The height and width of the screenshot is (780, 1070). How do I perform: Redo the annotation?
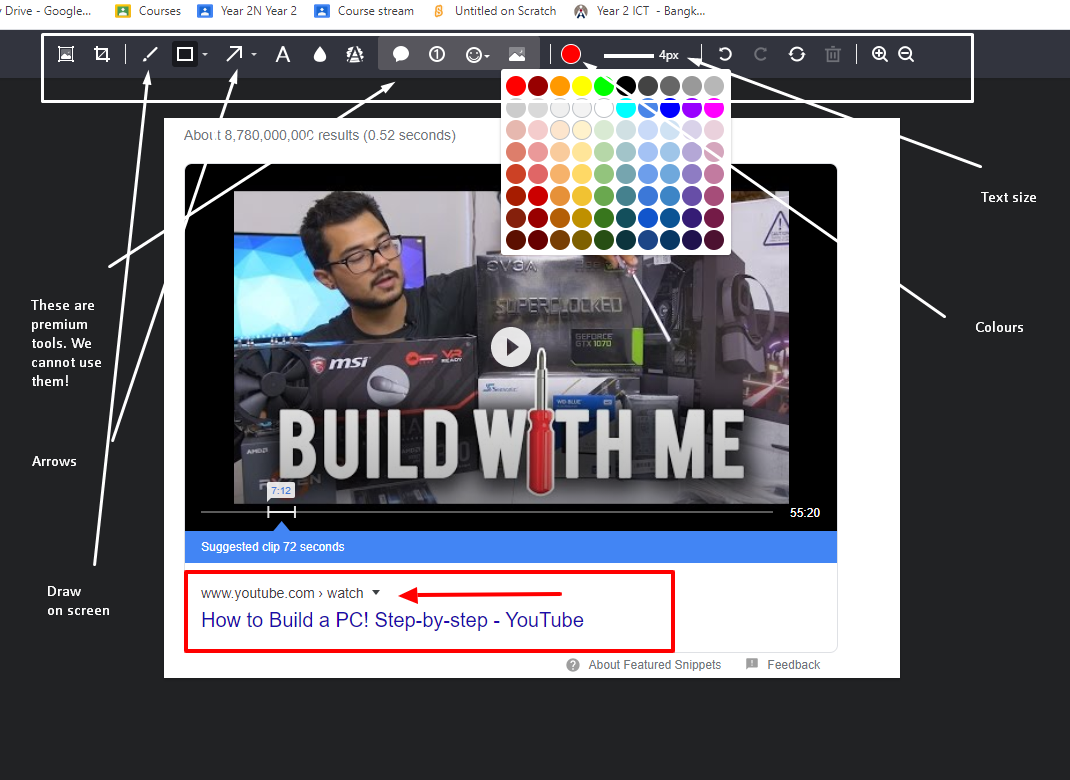pyautogui.click(x=760, y=54)
